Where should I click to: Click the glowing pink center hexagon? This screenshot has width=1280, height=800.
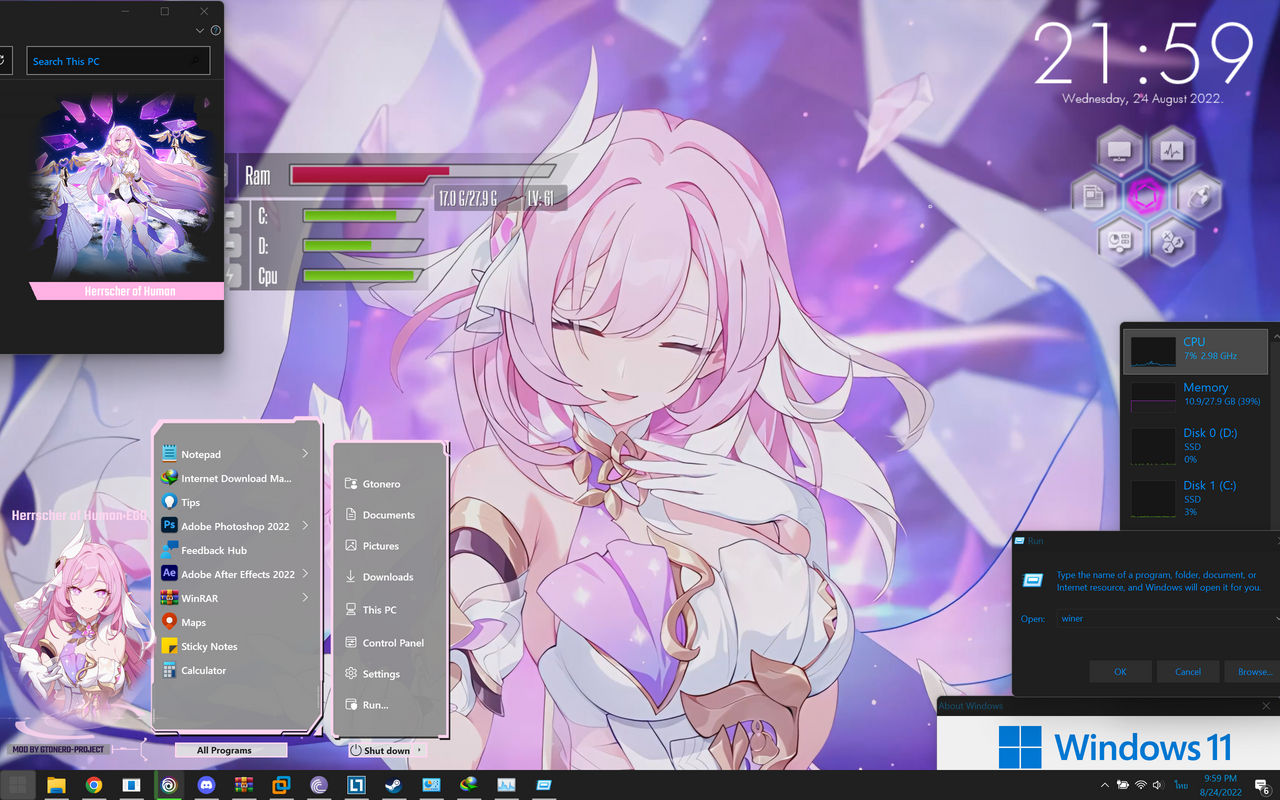[x=1145, y=197]
